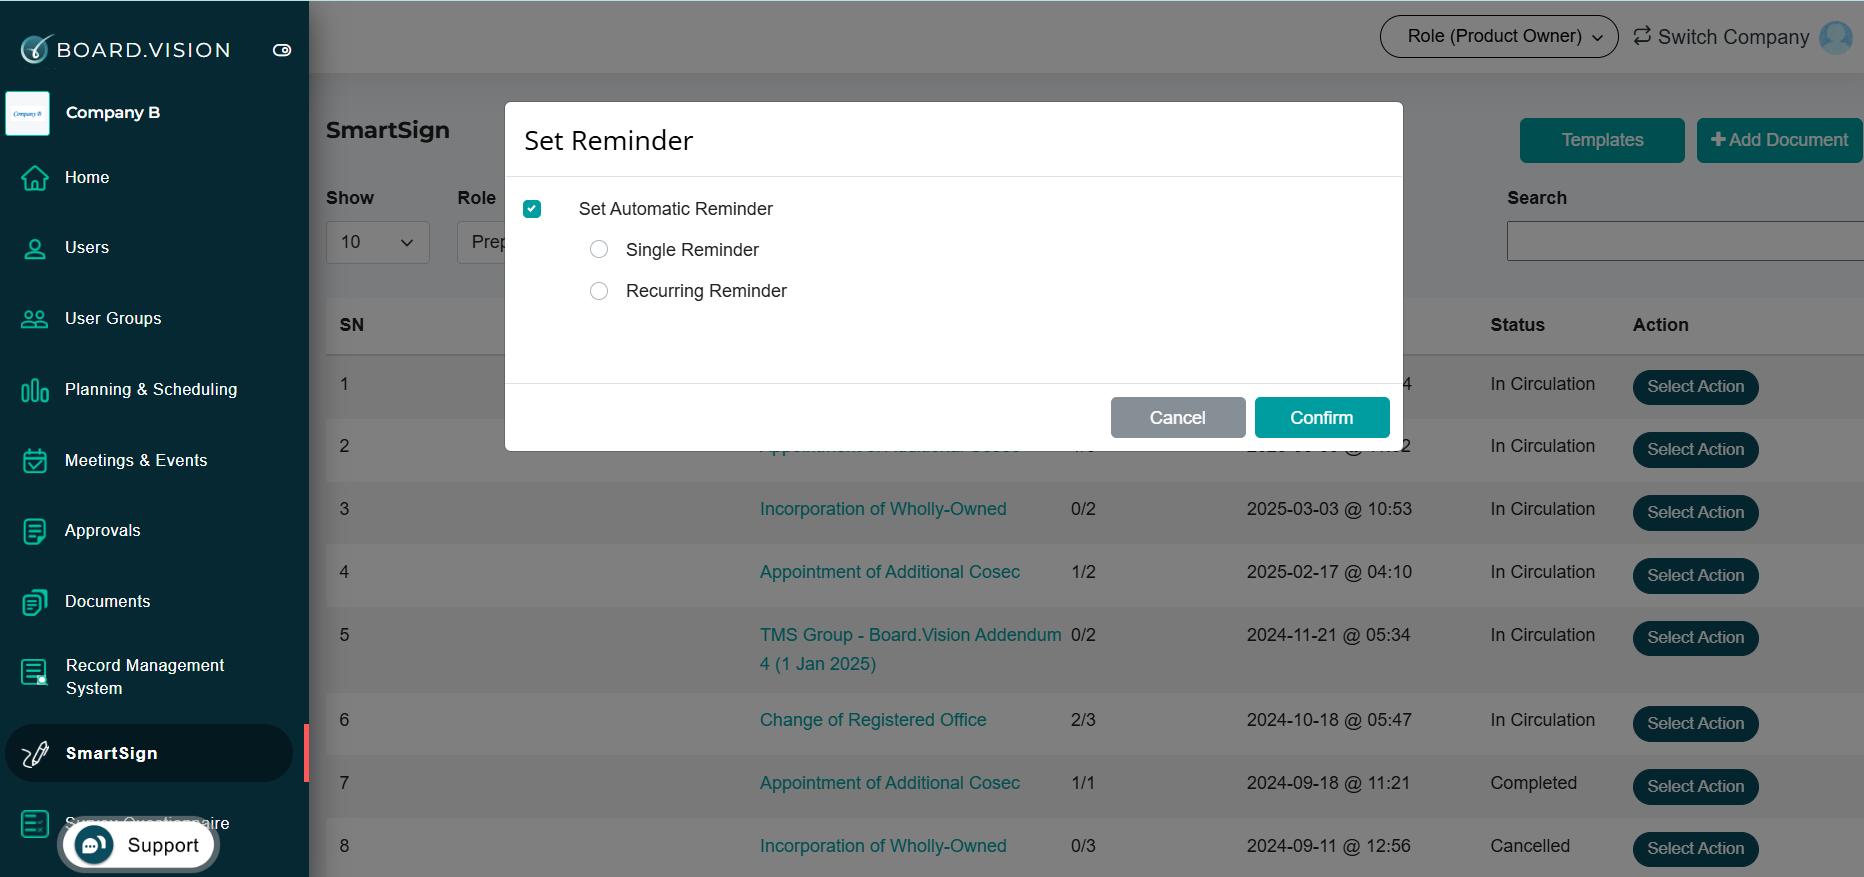Open Appointment of Additional Cosec link in row 4
The image size is (1864, 877).
[890, 572]
